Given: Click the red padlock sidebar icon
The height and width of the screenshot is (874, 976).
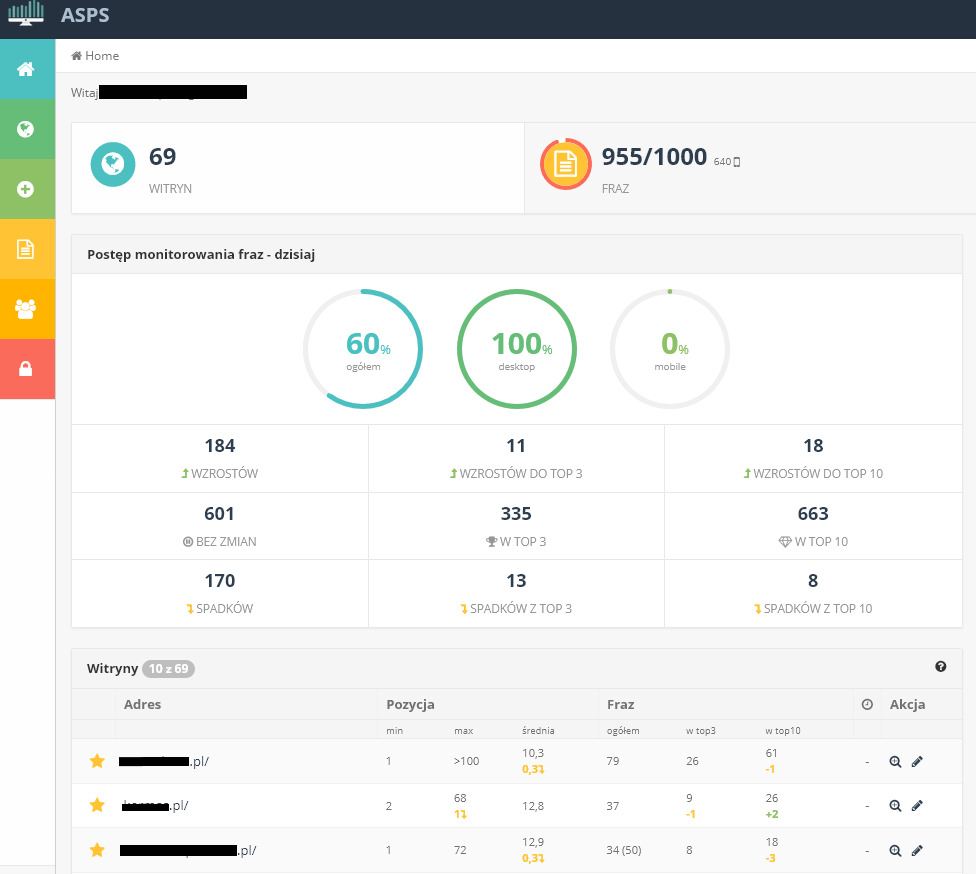Looking at the screenshot, I should (26, 369).
